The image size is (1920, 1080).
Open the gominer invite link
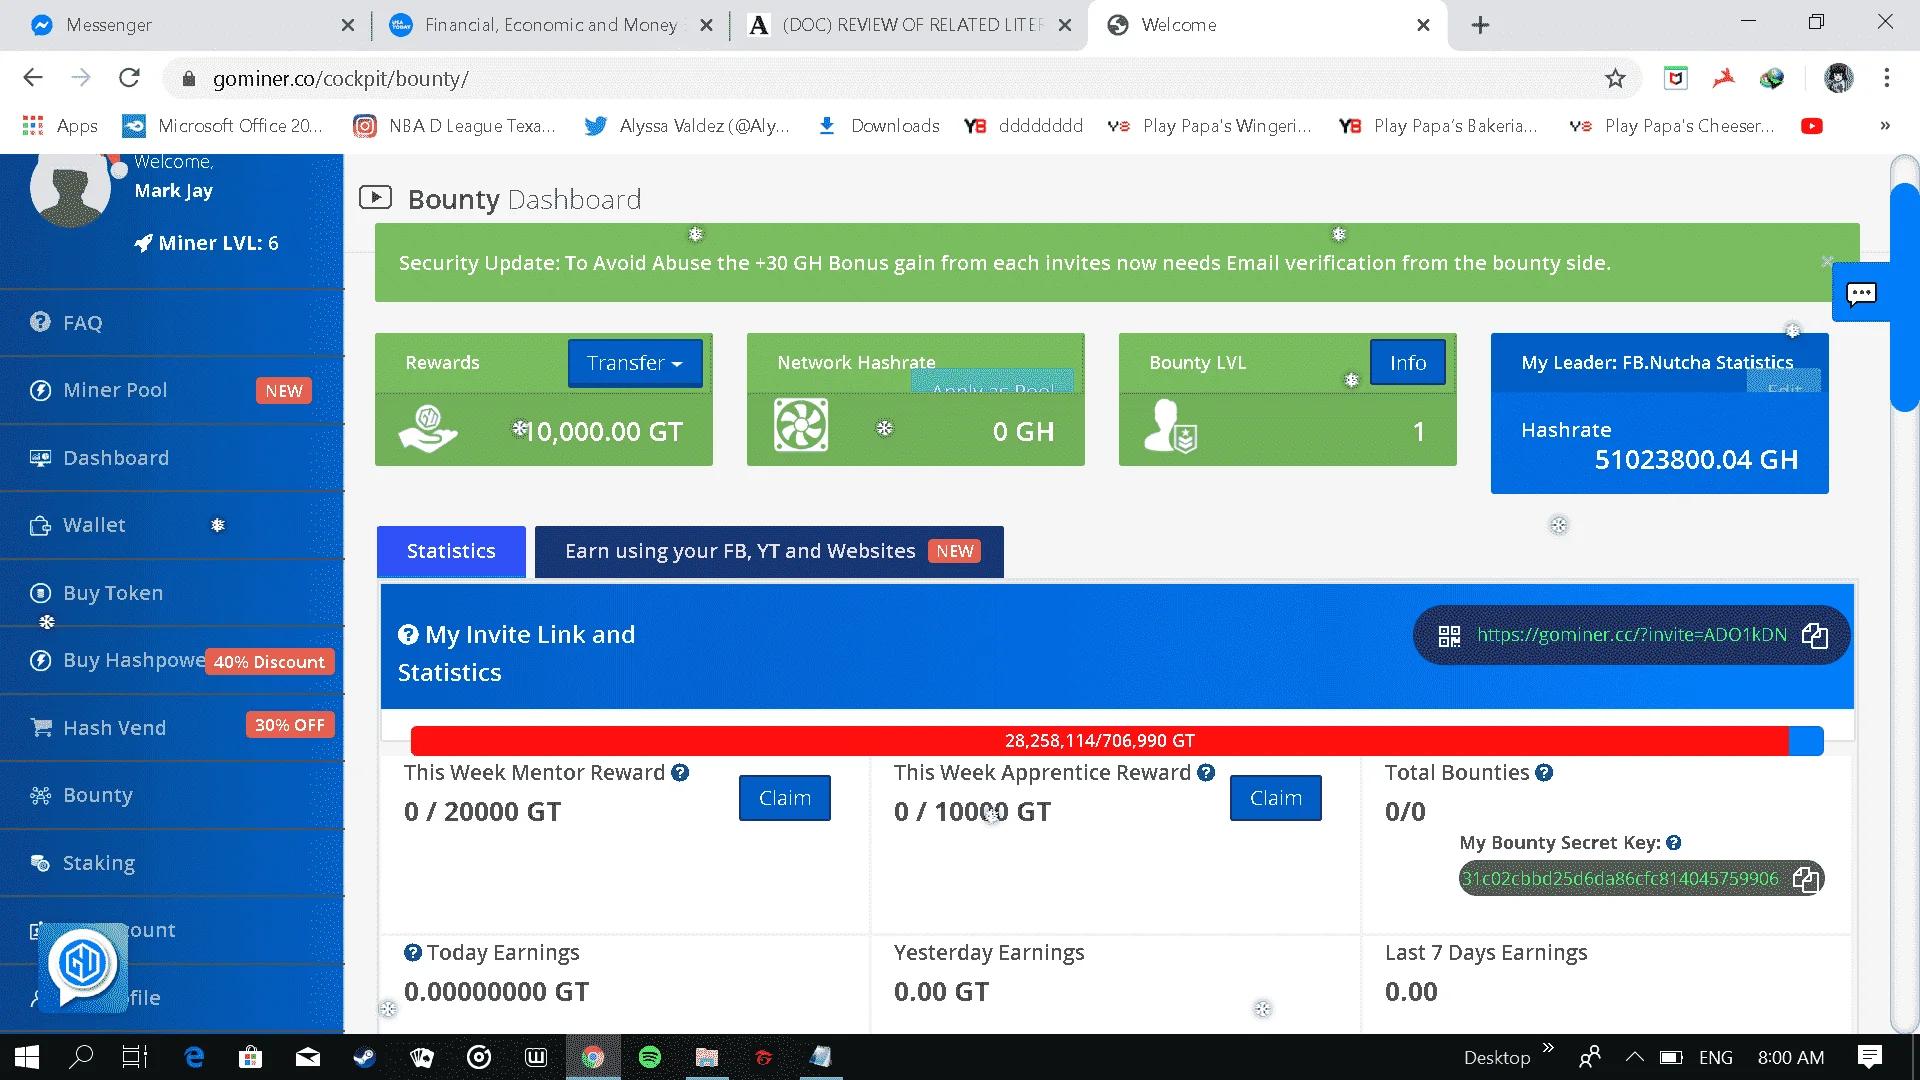coord(1631,635)
